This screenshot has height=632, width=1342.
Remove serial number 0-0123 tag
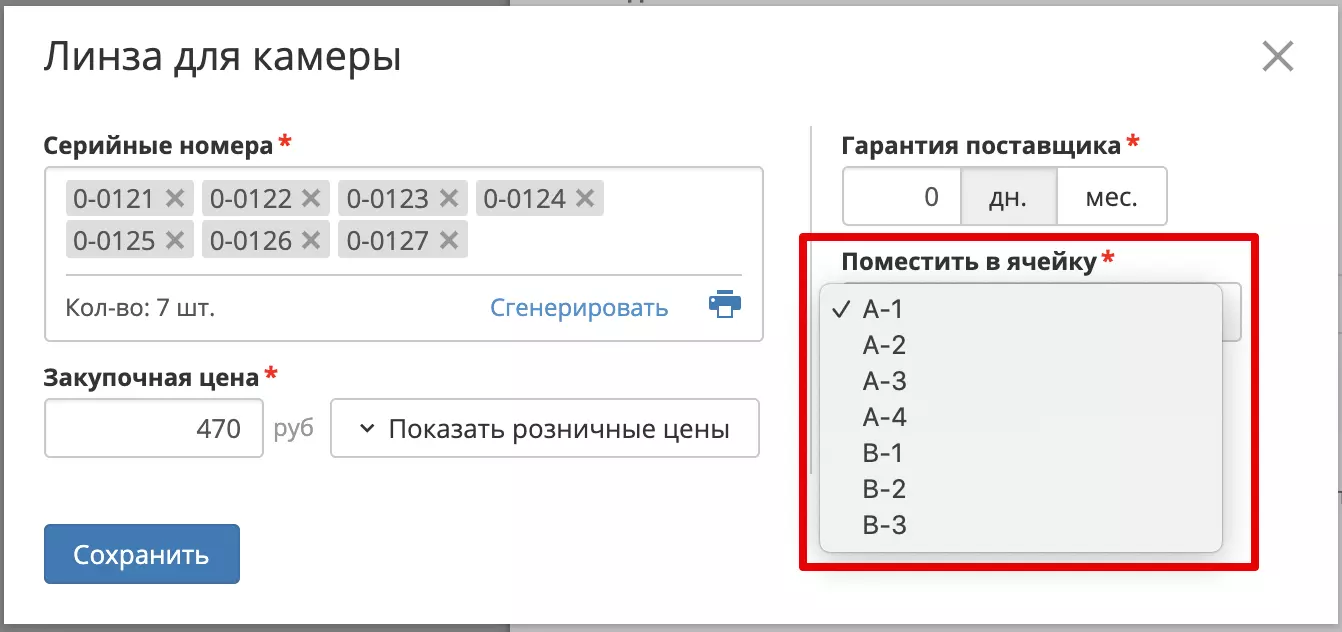[x=448, y=199]
